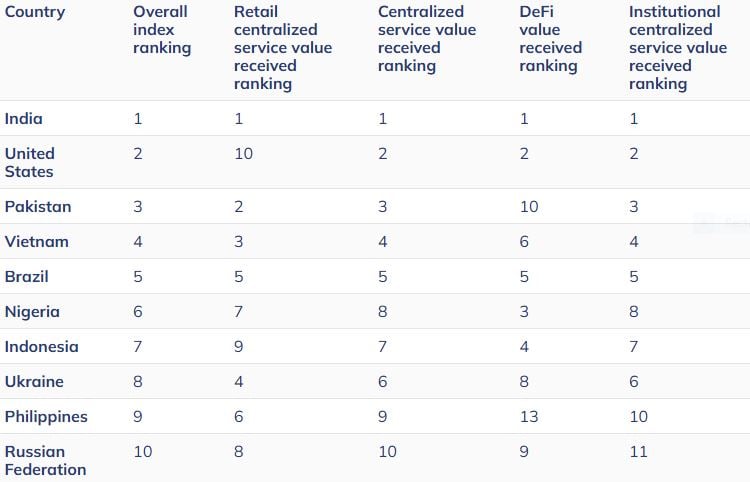Select Russian Federation's institutional ranking value 11
This screenshot has width=750, height=482.
[638, 452]
